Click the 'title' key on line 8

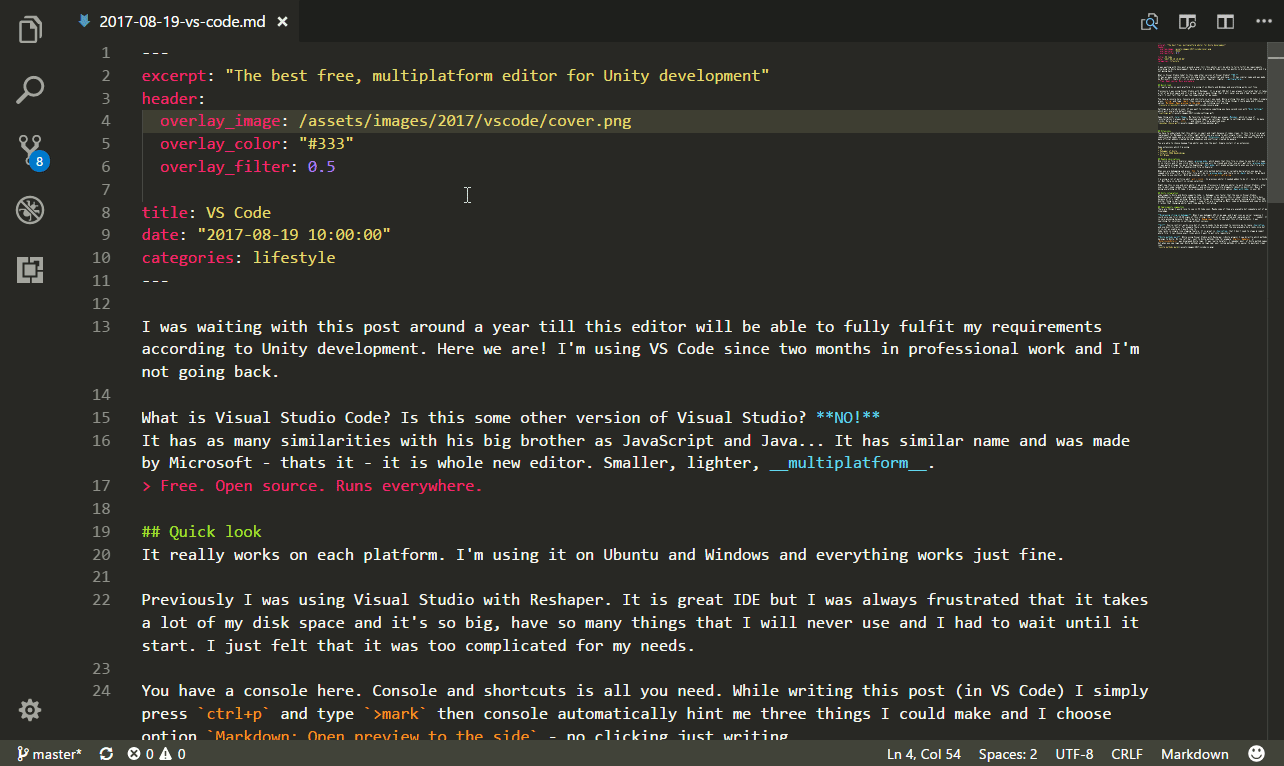(165, 212)
